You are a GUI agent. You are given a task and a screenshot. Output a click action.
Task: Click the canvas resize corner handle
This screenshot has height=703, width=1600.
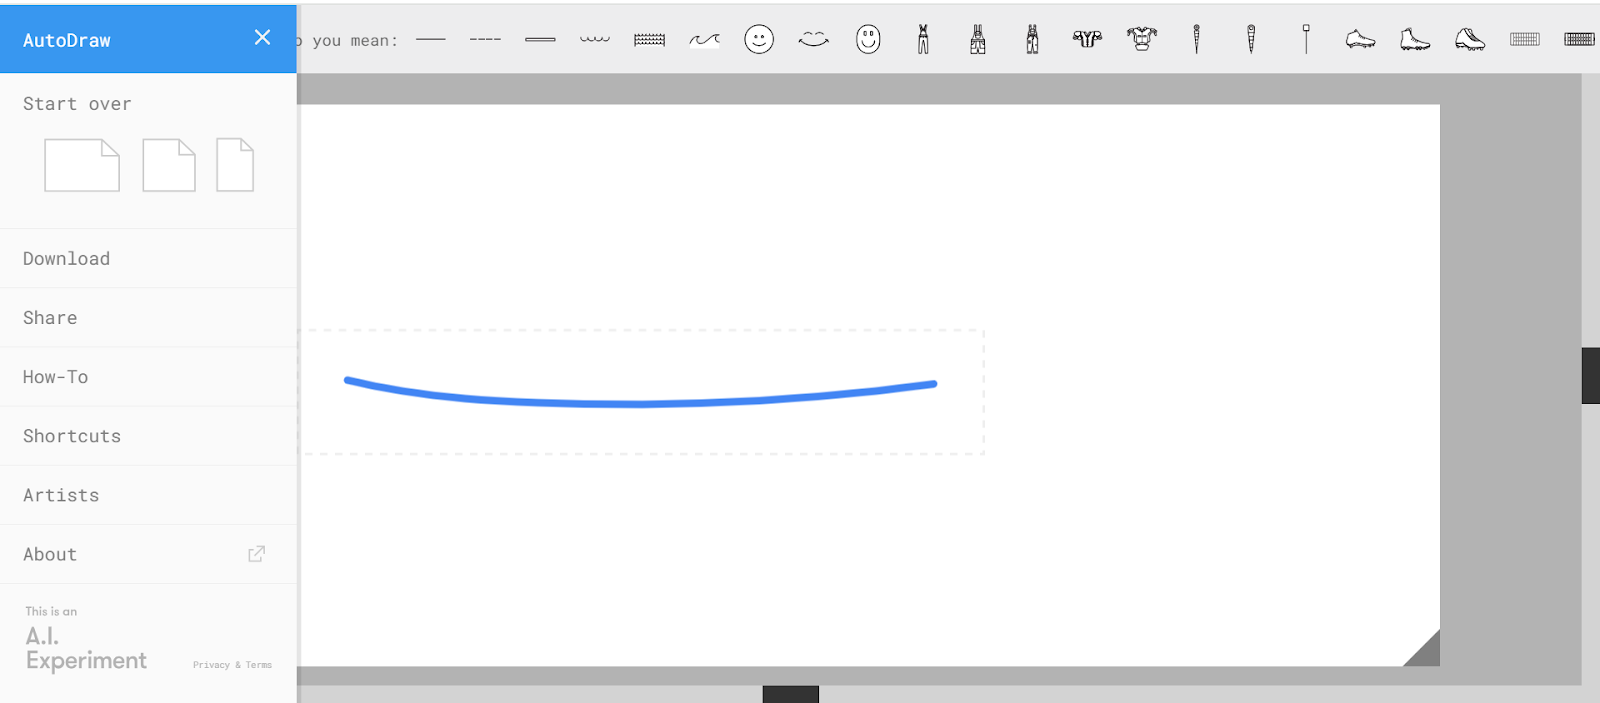pos(1426,652)
